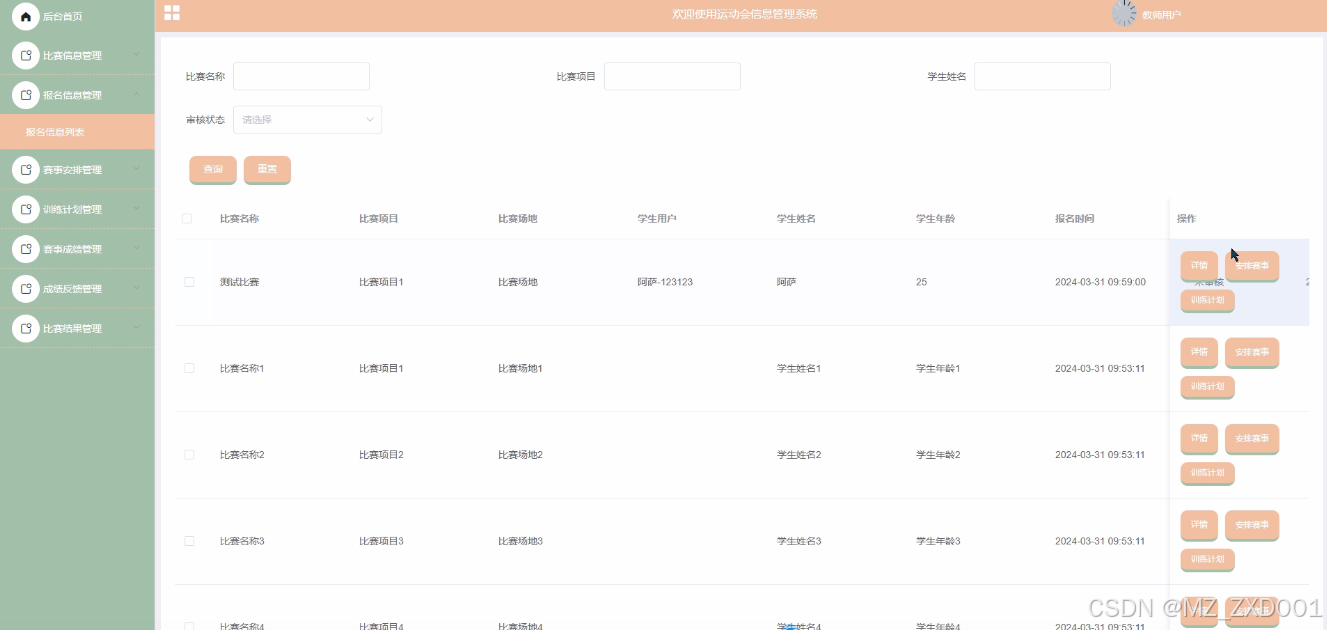Click the 学生年龄2 cell
Image resolution: width=1327 pixels, height=630 pixels.
tap(938, 455)
